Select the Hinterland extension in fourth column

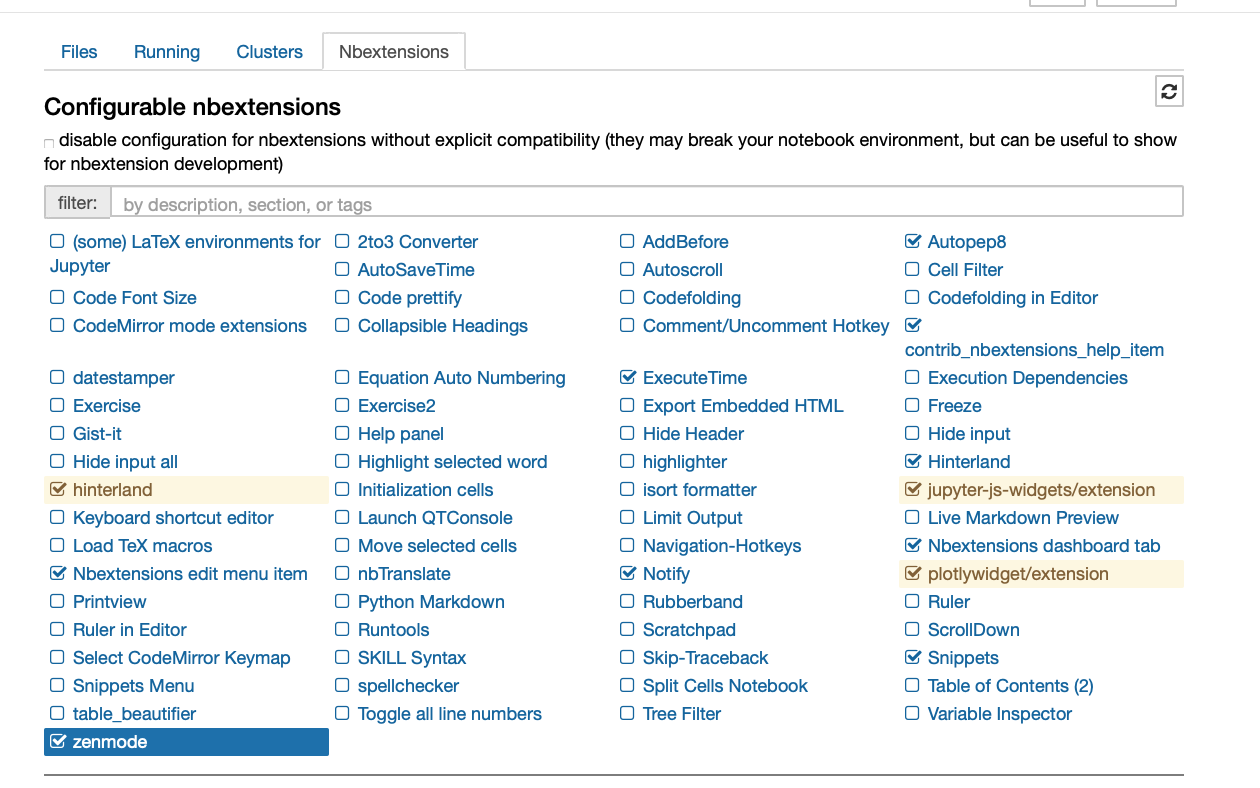969,462
